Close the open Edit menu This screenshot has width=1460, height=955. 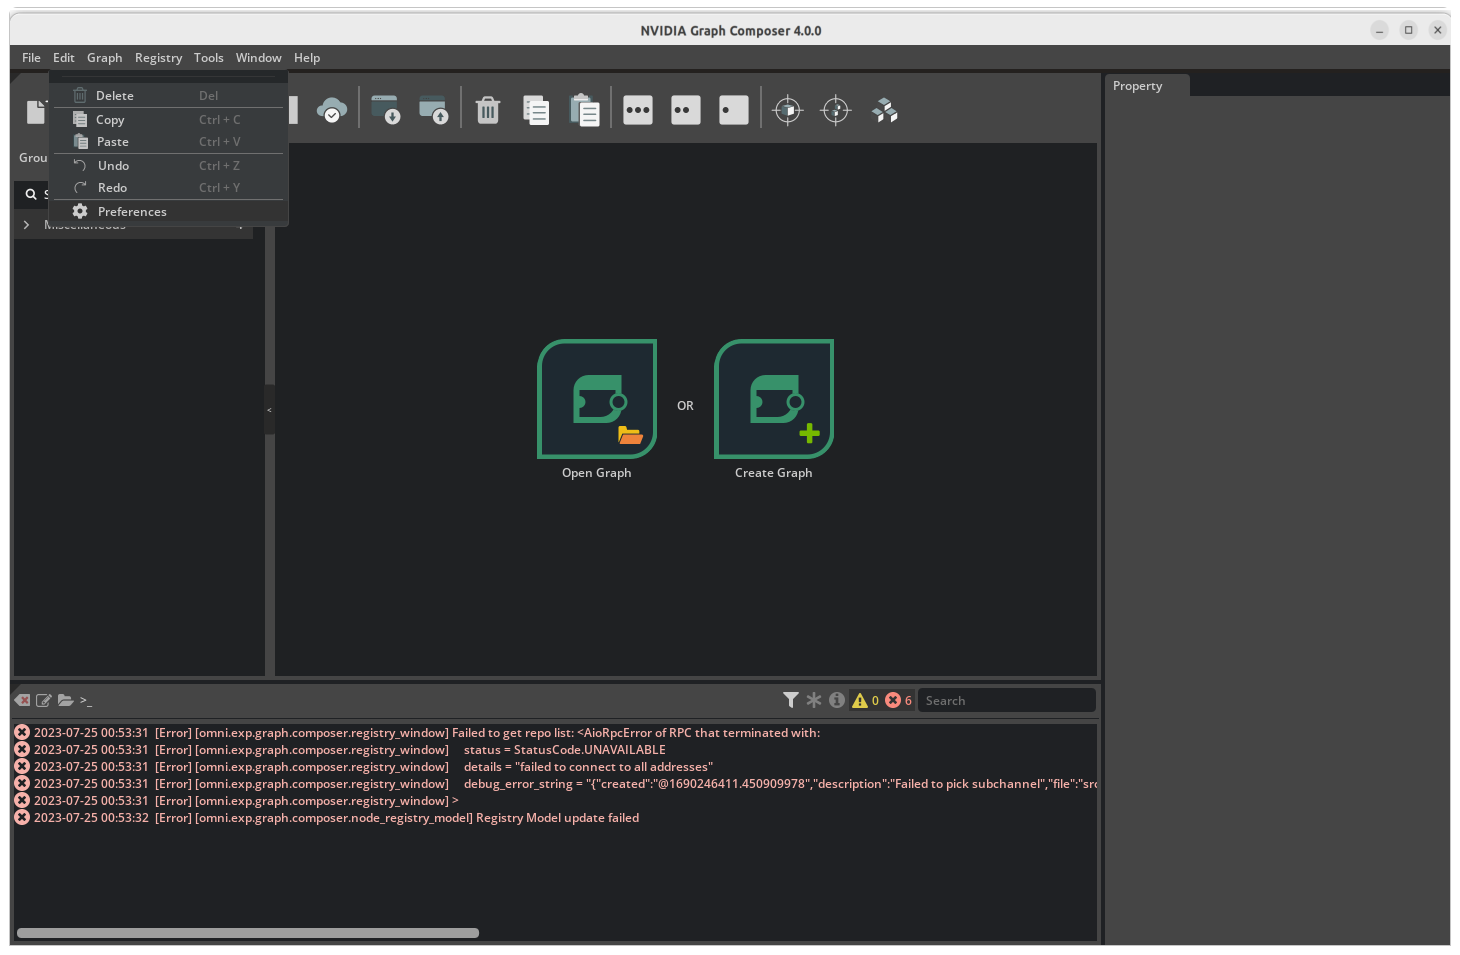coord(64,58)
